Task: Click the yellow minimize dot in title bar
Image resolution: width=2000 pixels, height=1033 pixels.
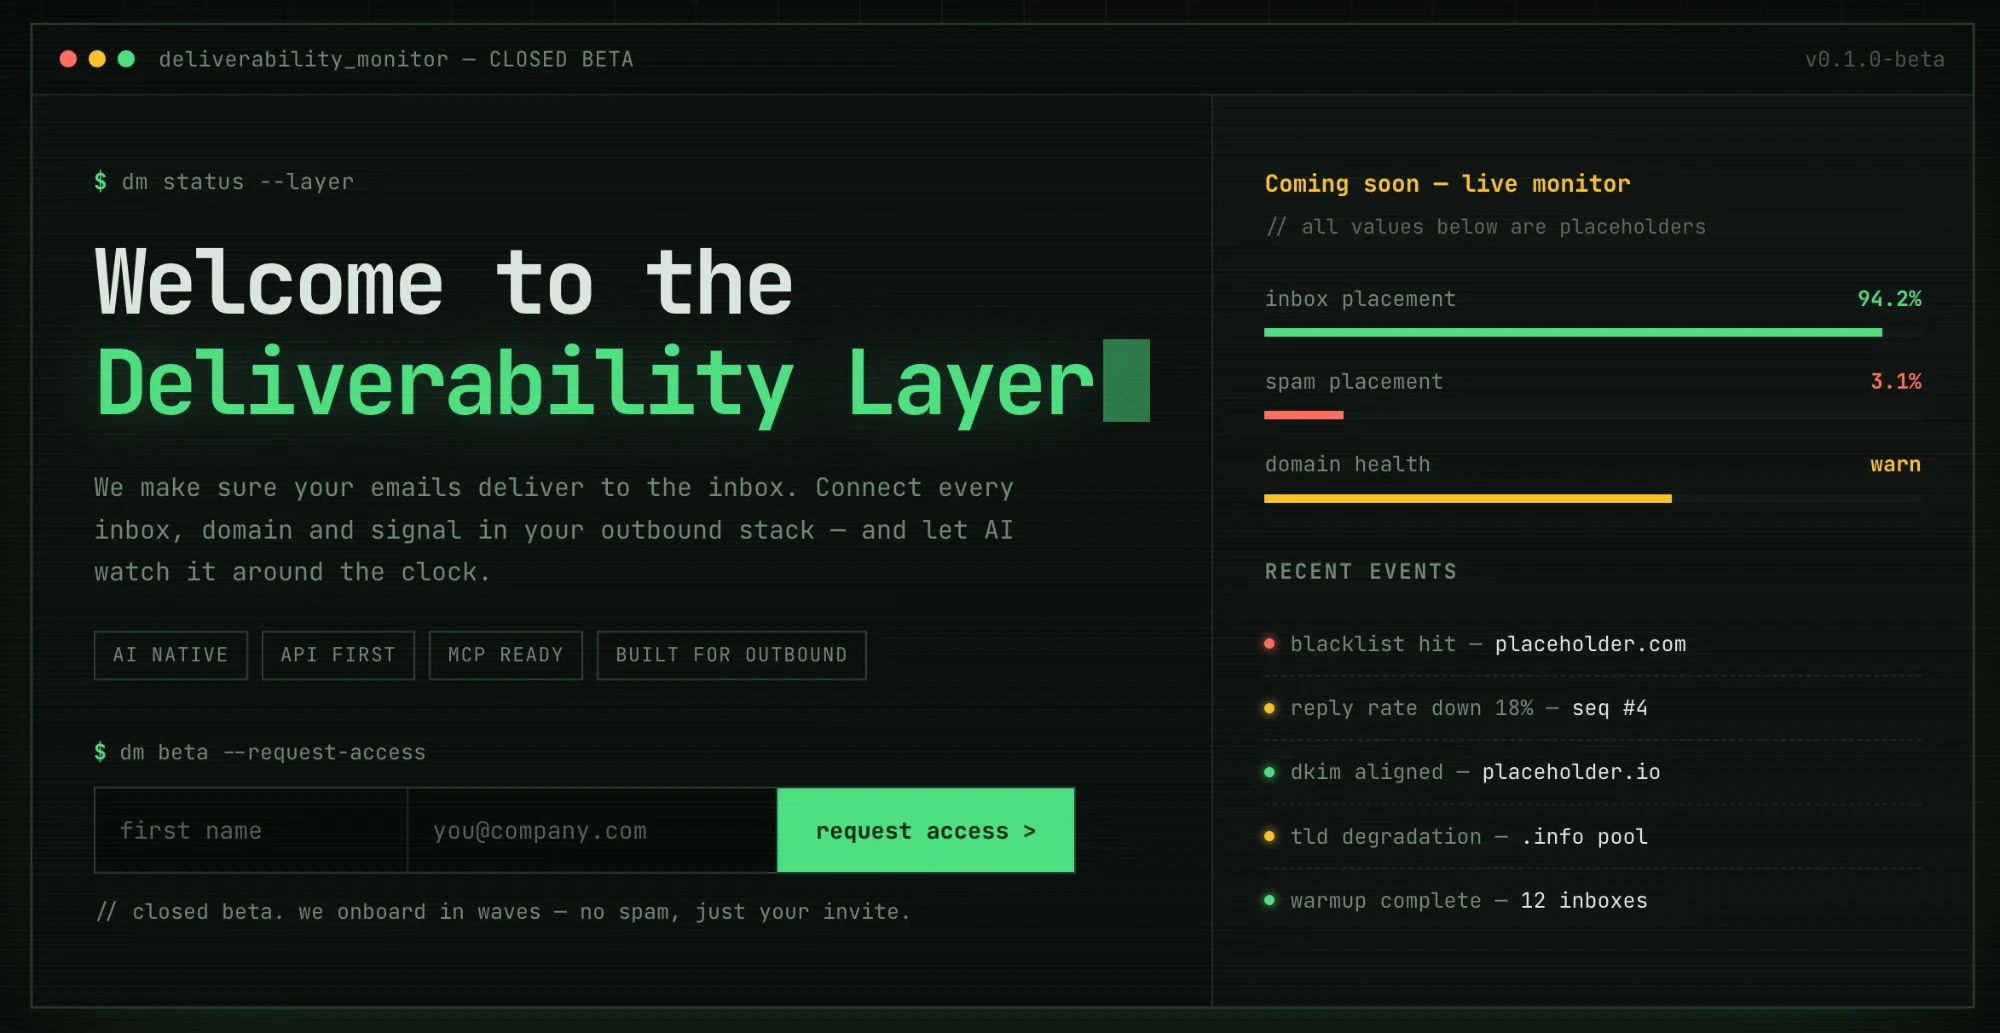Action: (97, 59)
